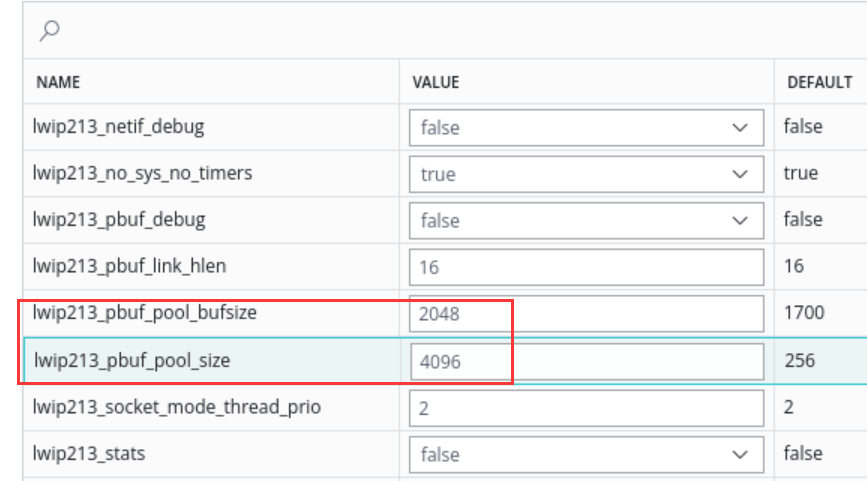The height and width of the screenshot is (481, 867).
Task: Click the lwip213_pbuf_debug chevron arrow
Action: click(x=740, y=221)
